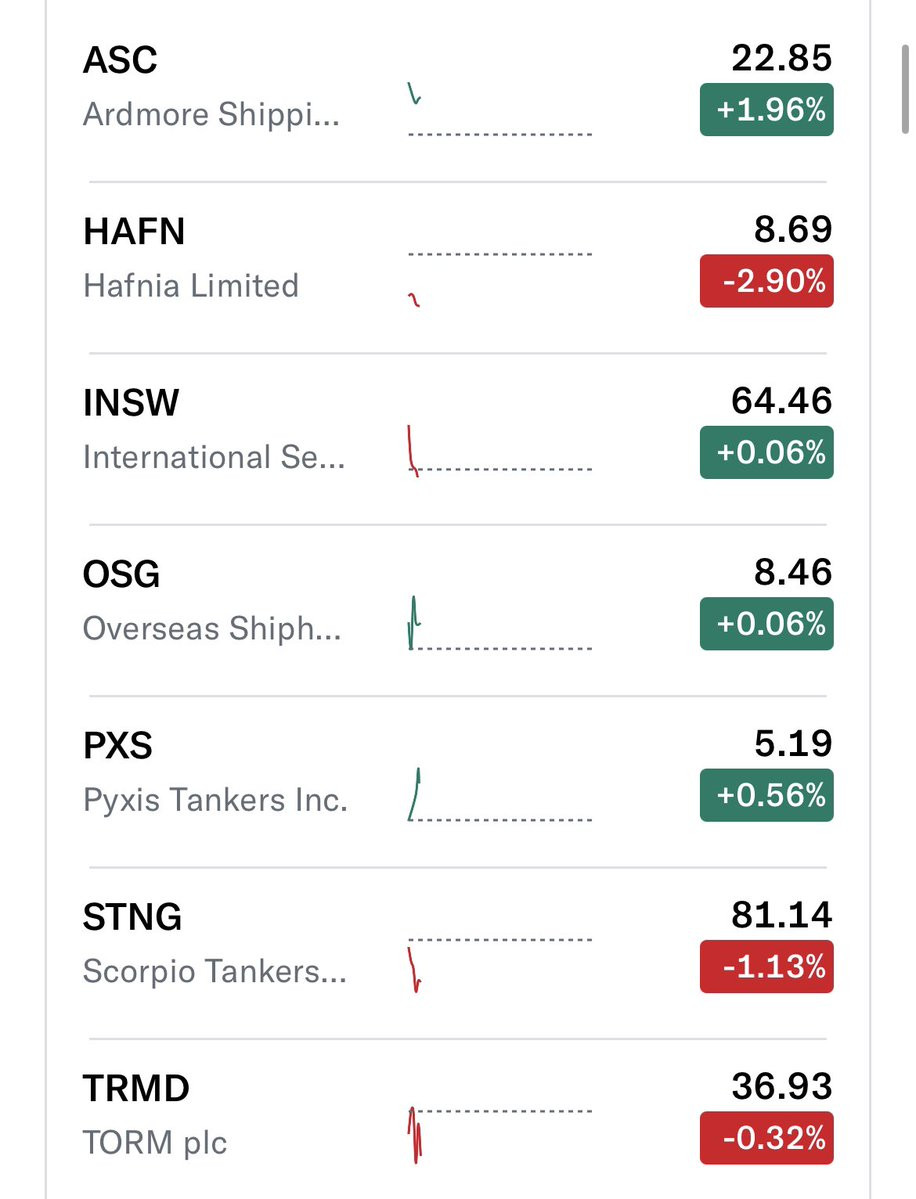The width and height of the screenshot is (916, 1199).
Task: Tap the ASC +1.96% change badge
Action: pos(766,110)
